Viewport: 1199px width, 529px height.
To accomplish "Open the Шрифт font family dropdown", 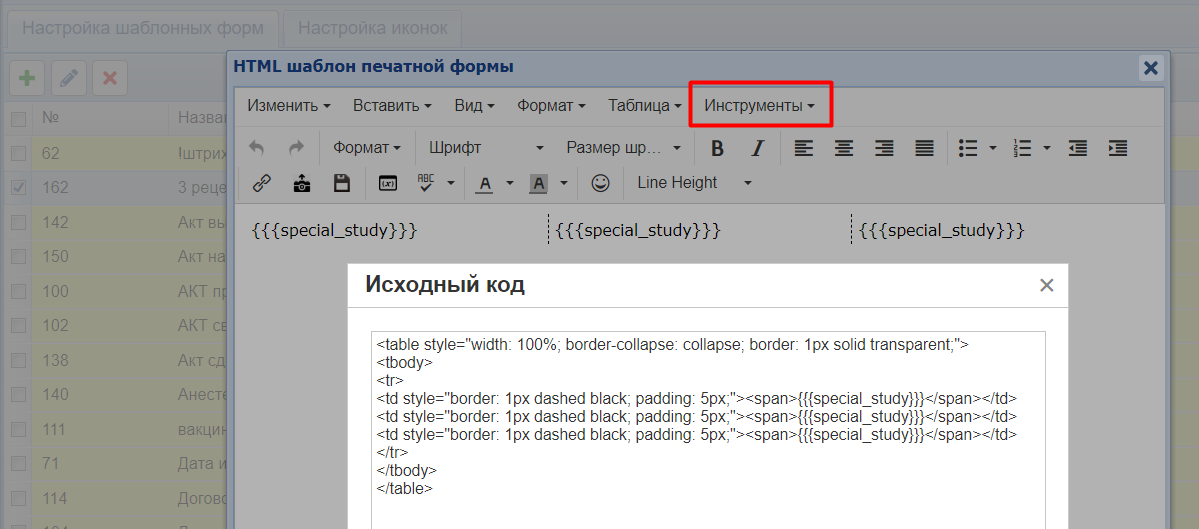I will tap(485, 148).
